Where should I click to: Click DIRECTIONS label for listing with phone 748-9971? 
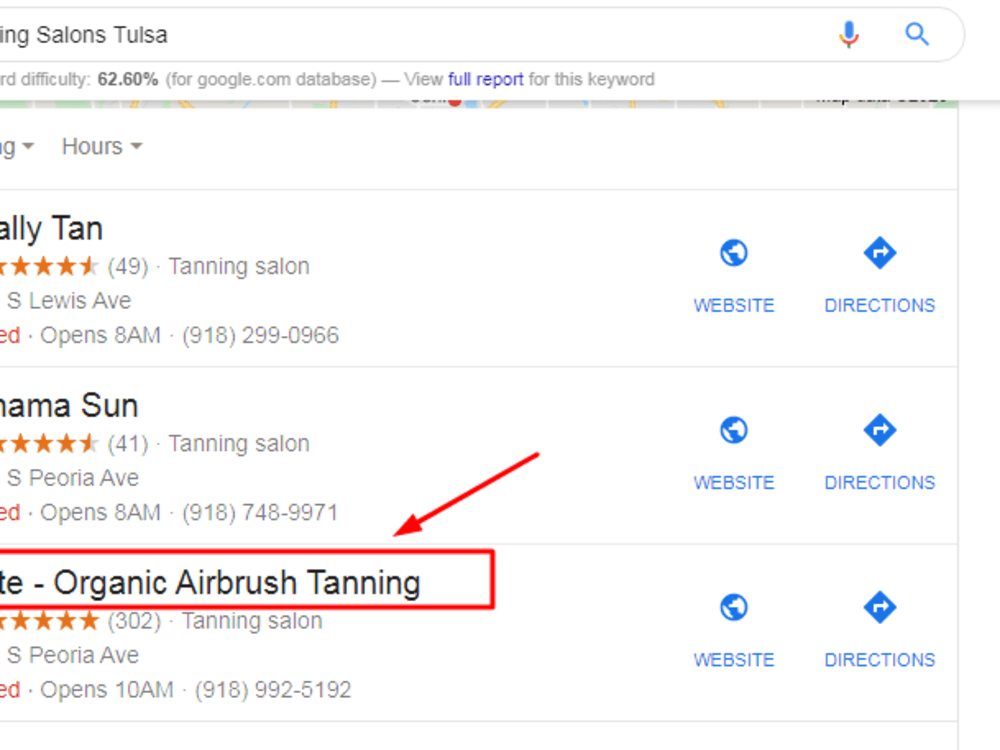pyautogui.click(x=879, y=483)
